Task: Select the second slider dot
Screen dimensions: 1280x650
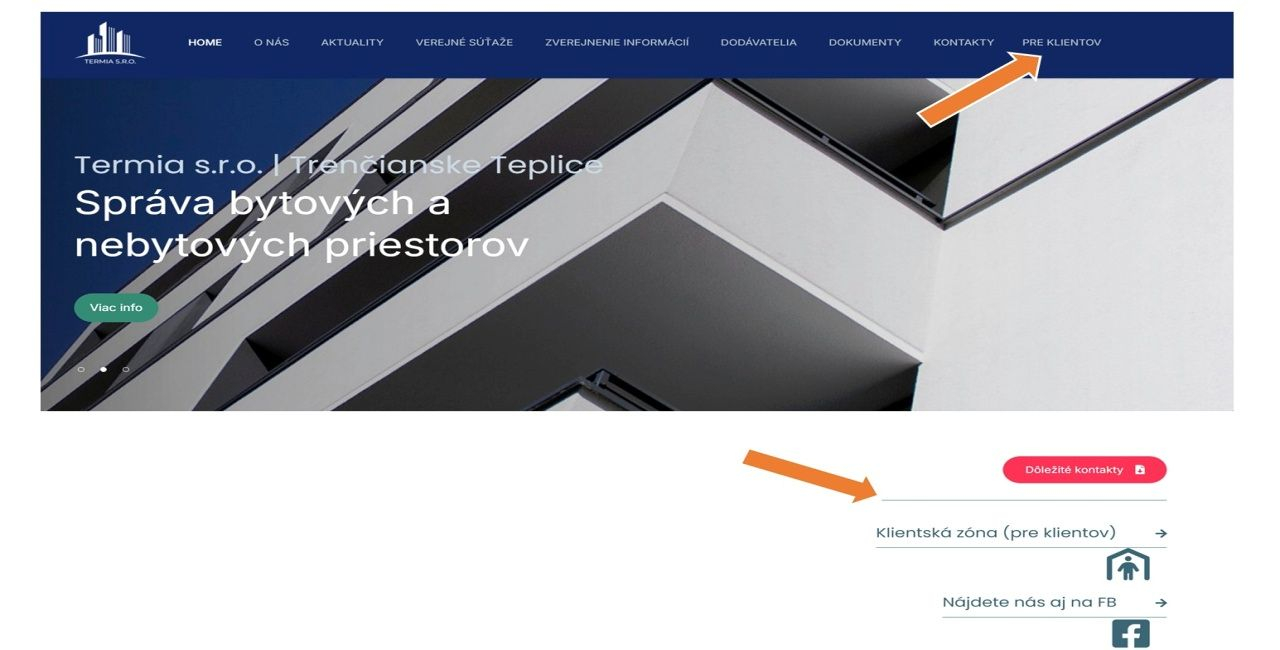Action: click(x=103, y=369)
